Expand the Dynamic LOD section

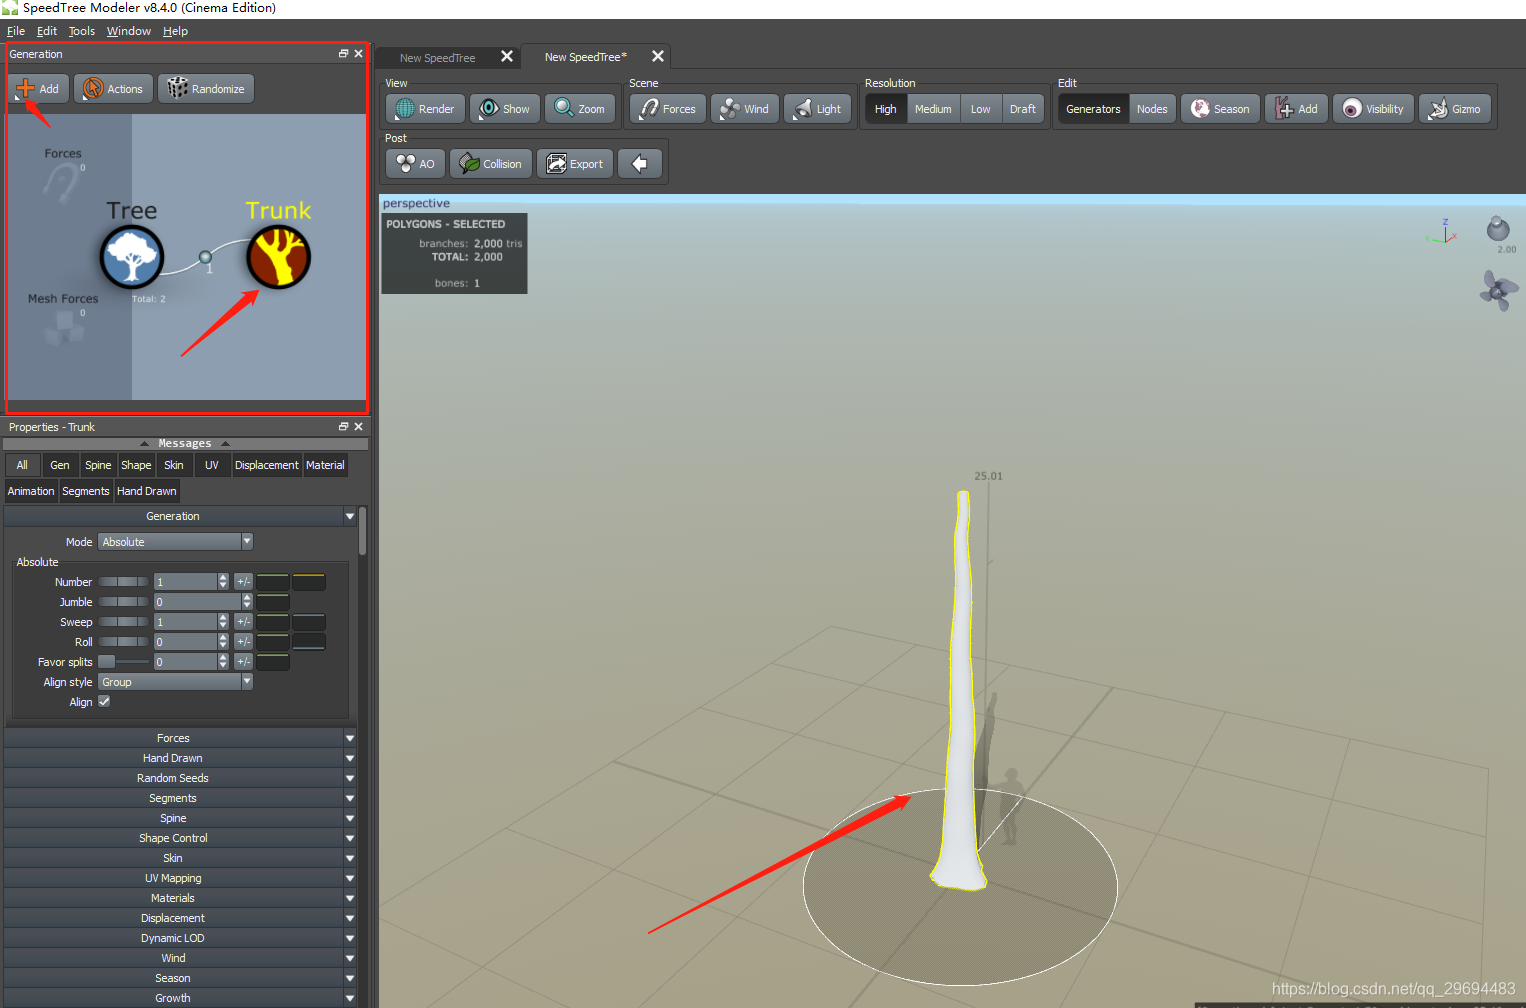[x=180, y=938]
